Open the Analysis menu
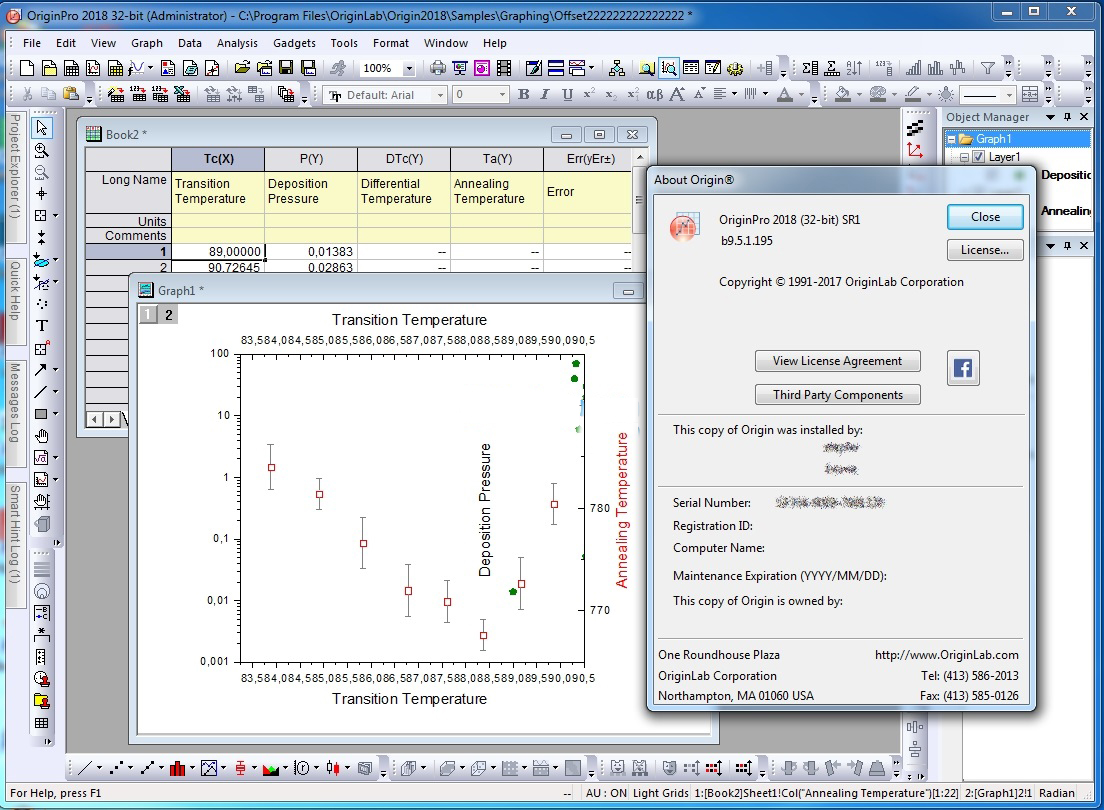Image resolution: width=1104 pixels, height=810 pixels. 237,43
